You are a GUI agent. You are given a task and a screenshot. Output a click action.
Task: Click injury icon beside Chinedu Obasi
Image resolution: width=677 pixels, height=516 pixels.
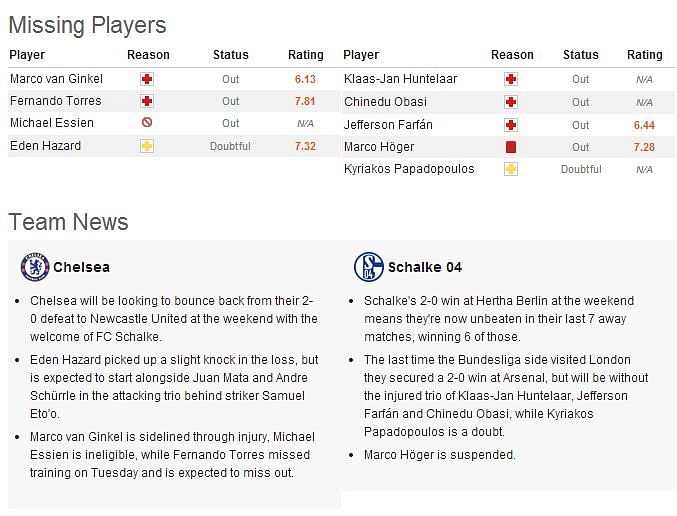click(x=511, y=102)
